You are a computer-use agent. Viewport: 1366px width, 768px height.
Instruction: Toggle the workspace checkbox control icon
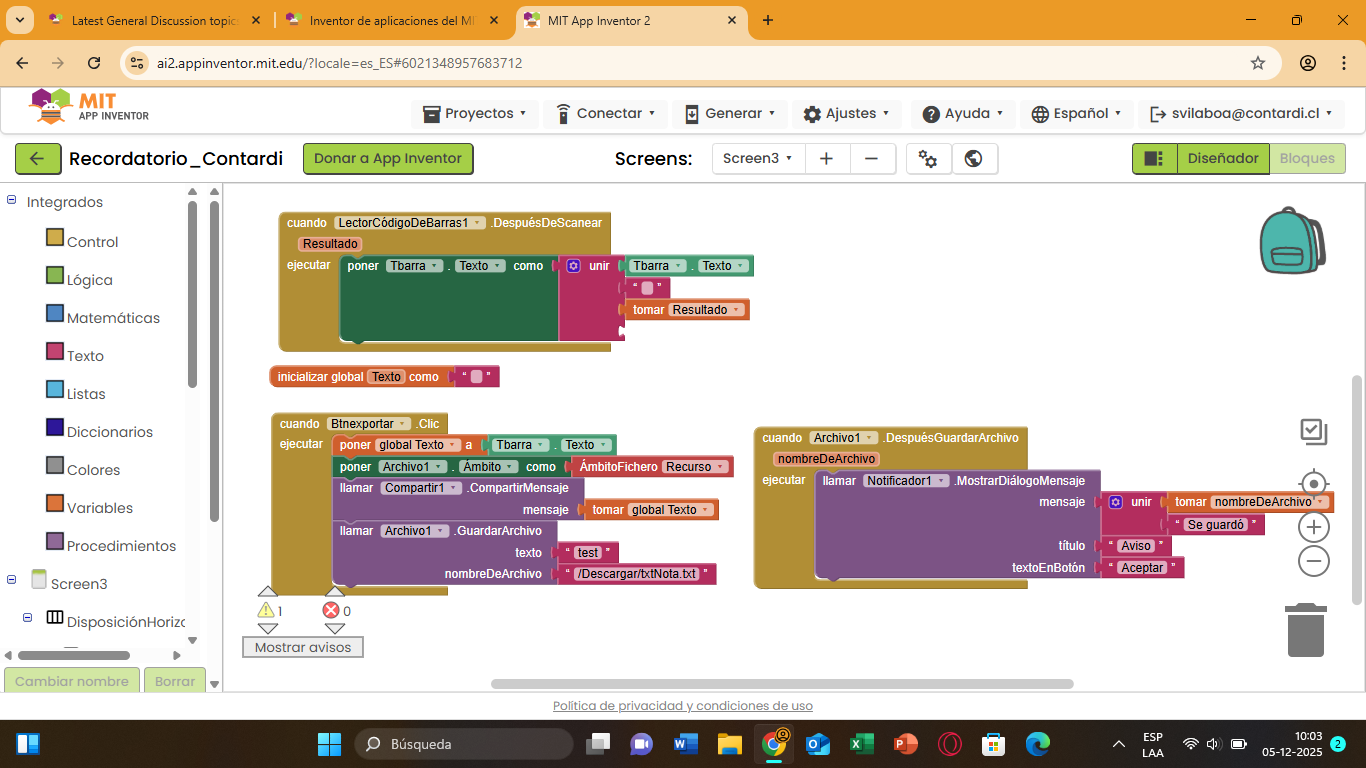pos(1314,432)
